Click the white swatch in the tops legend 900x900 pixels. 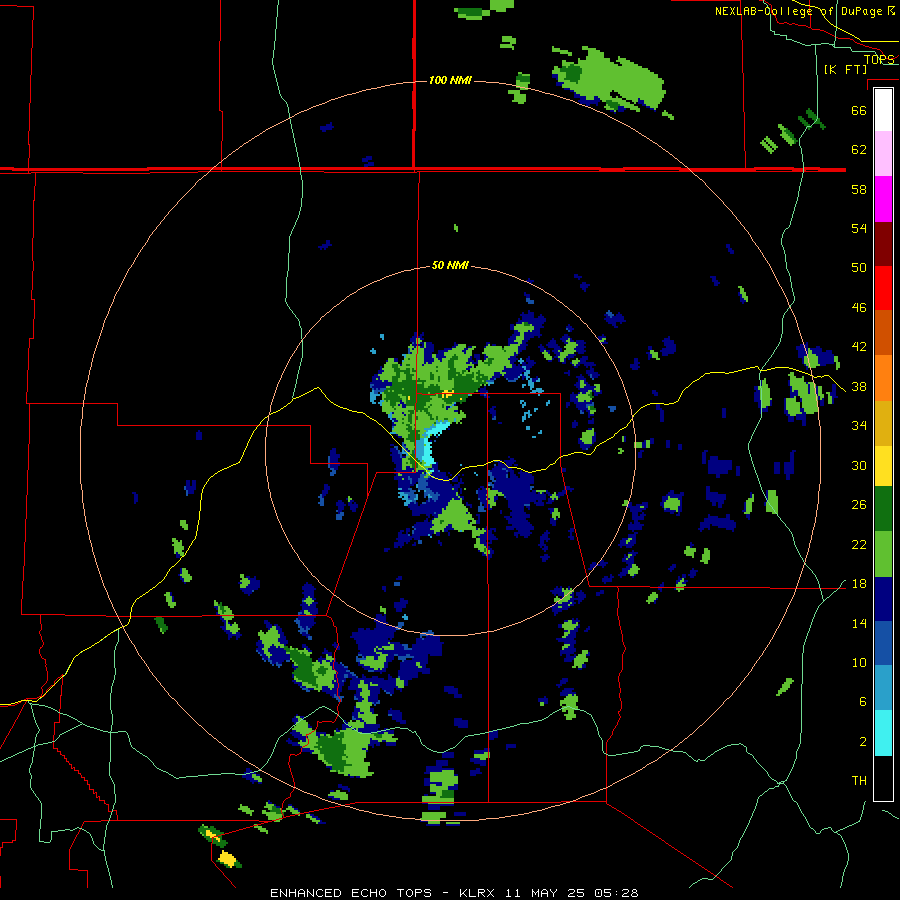(883, 110)
